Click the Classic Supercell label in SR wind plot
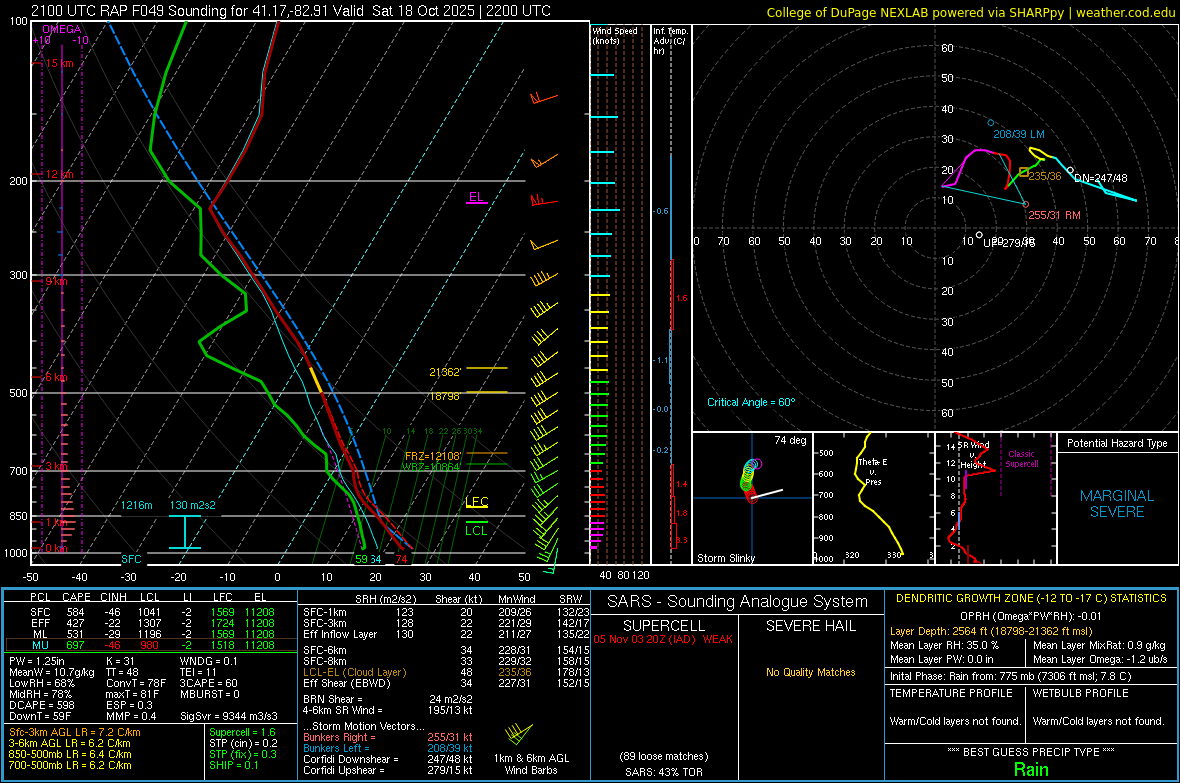 1021,459
